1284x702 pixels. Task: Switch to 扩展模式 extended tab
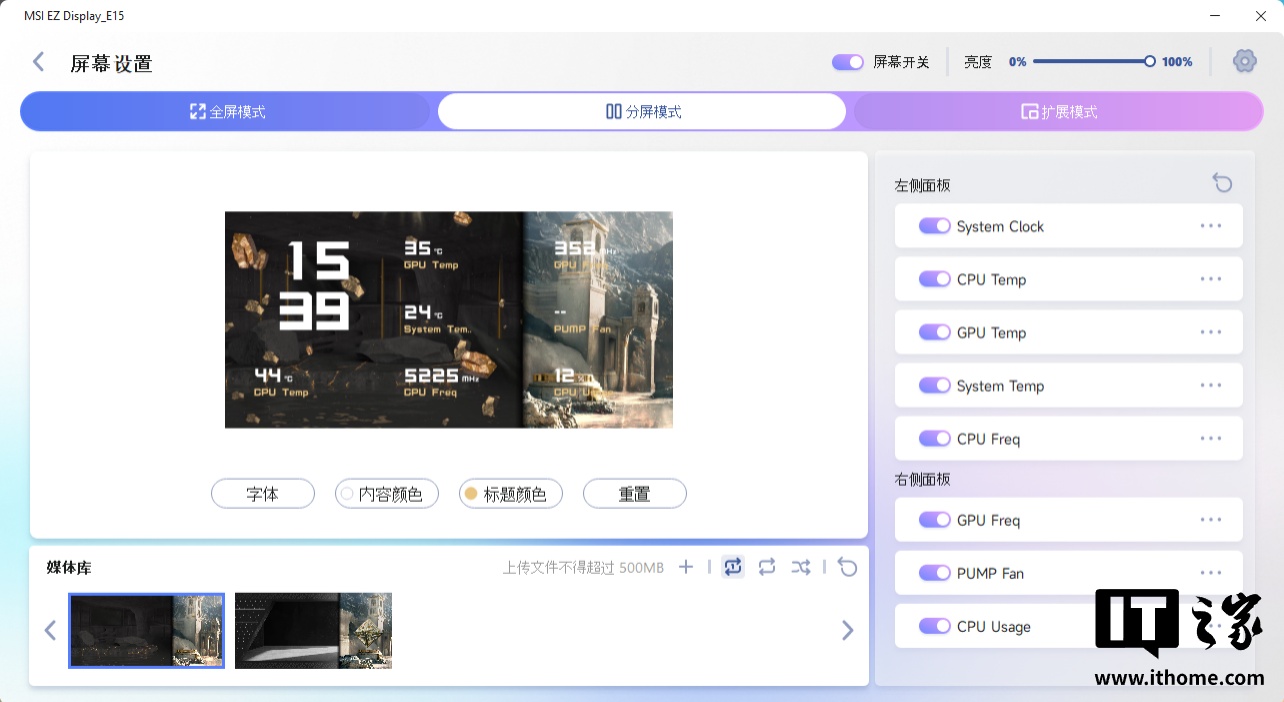click(x=1058, y=112)
